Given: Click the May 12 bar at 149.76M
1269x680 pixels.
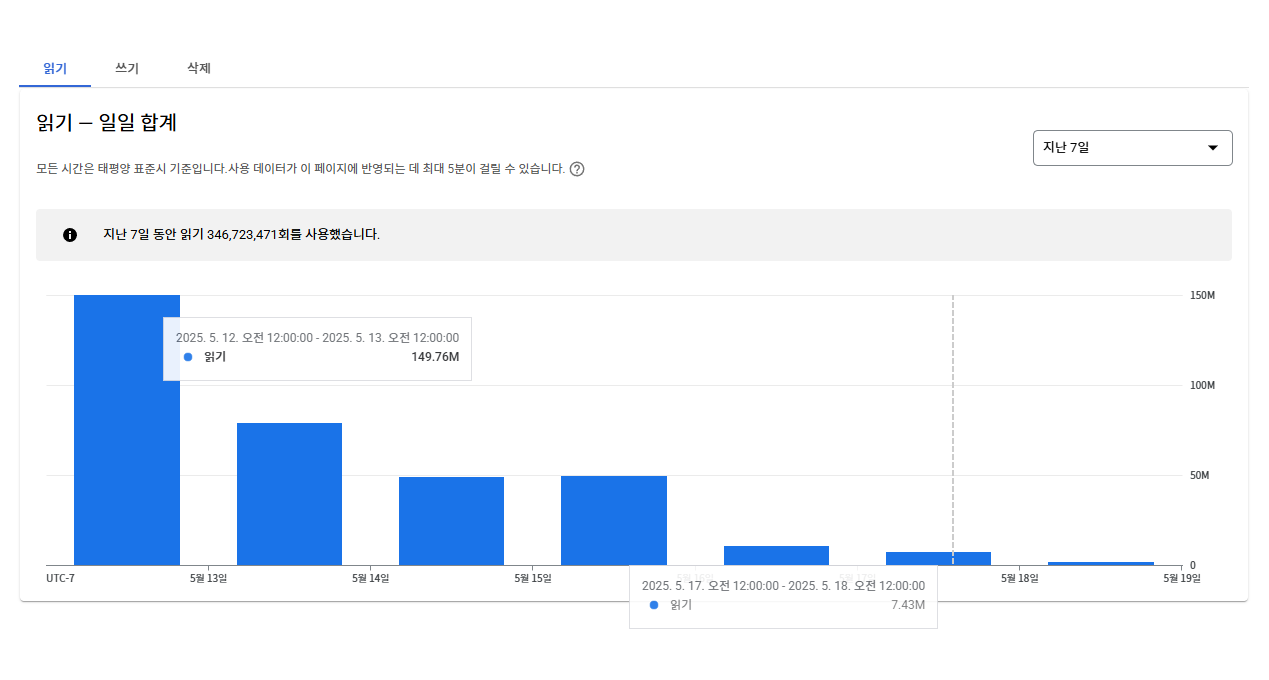Looking at the screenshot, I should pyautogui.click(x=127, y=430).
